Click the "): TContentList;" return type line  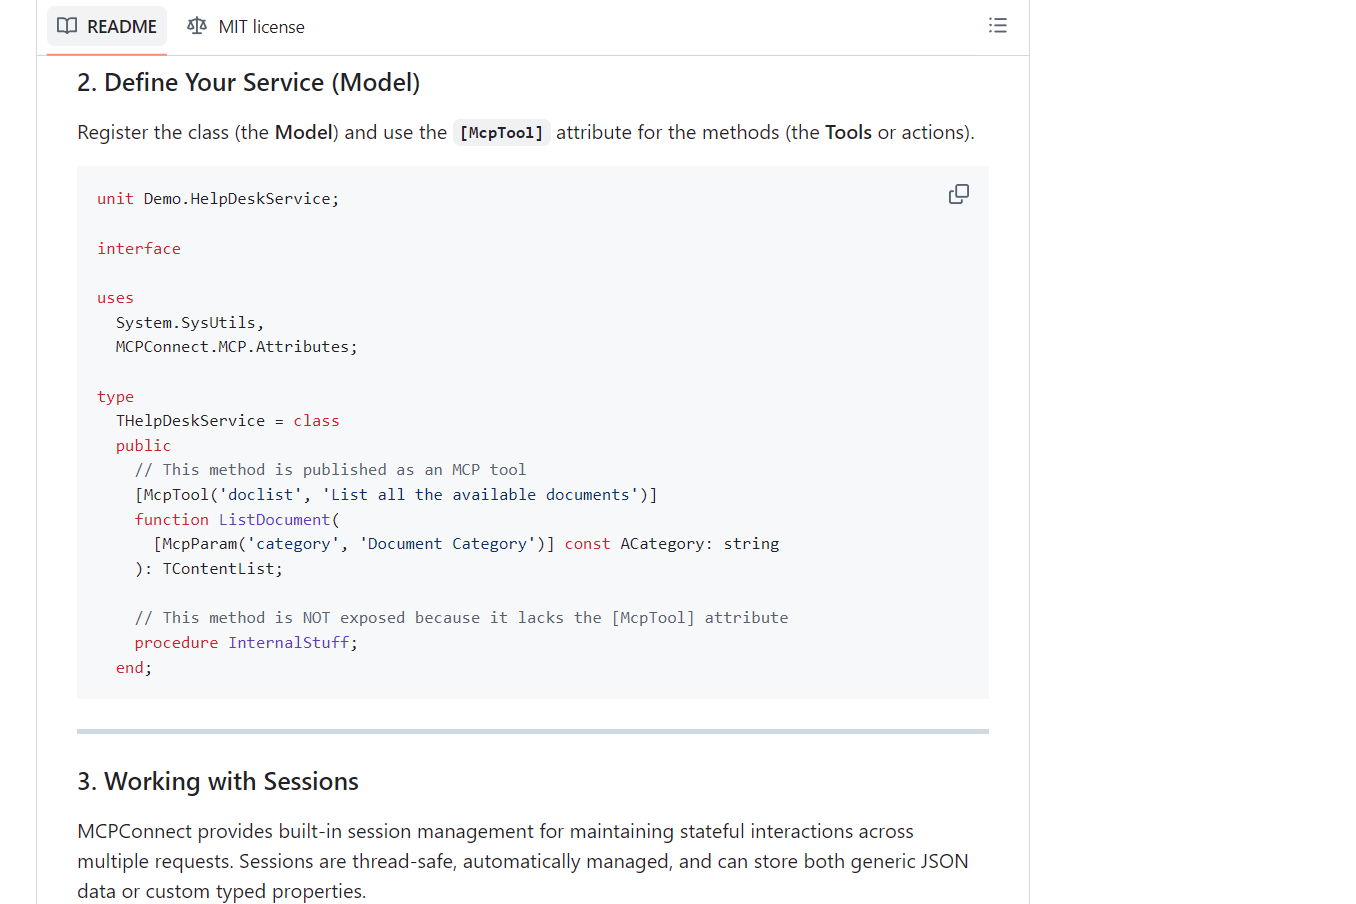click(209, 569)
